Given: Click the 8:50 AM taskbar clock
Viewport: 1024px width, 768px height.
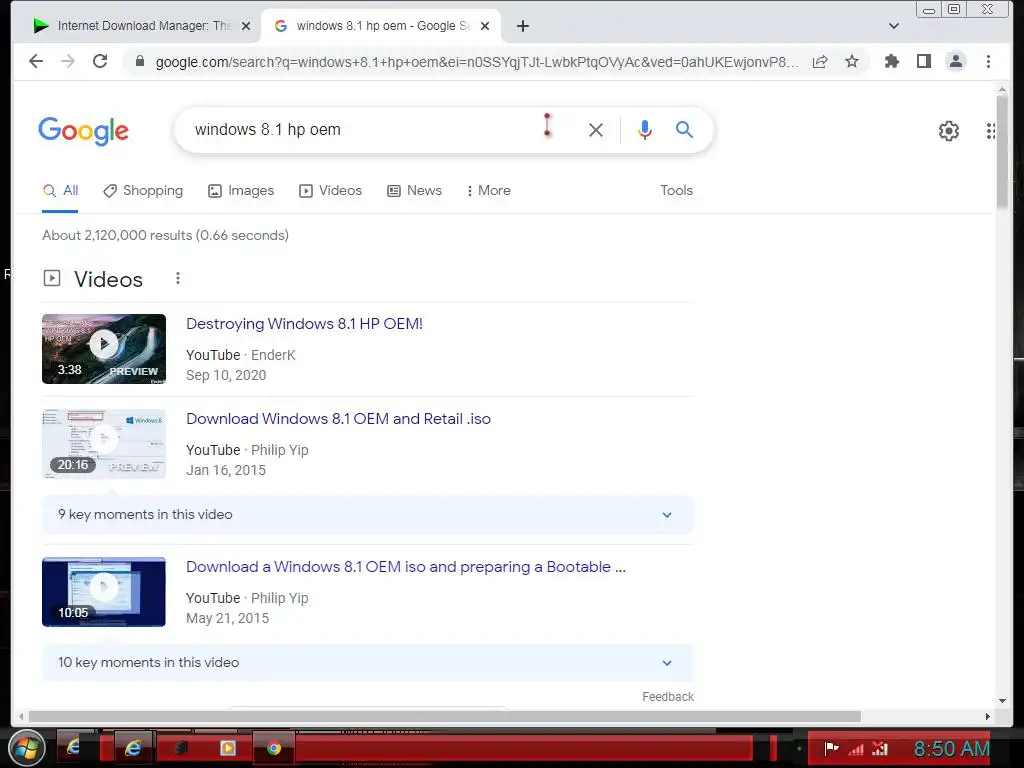Looking at the screenshot, I should coord(952,748).
